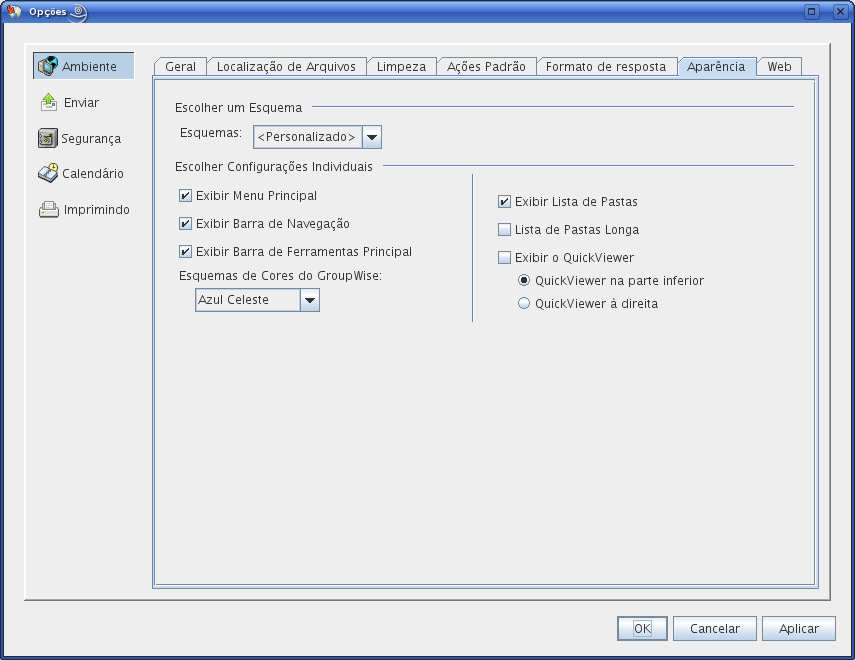855x660 pixels.
Task: Open the Imprimindo printer icon
Action: (x=48, y=210)
